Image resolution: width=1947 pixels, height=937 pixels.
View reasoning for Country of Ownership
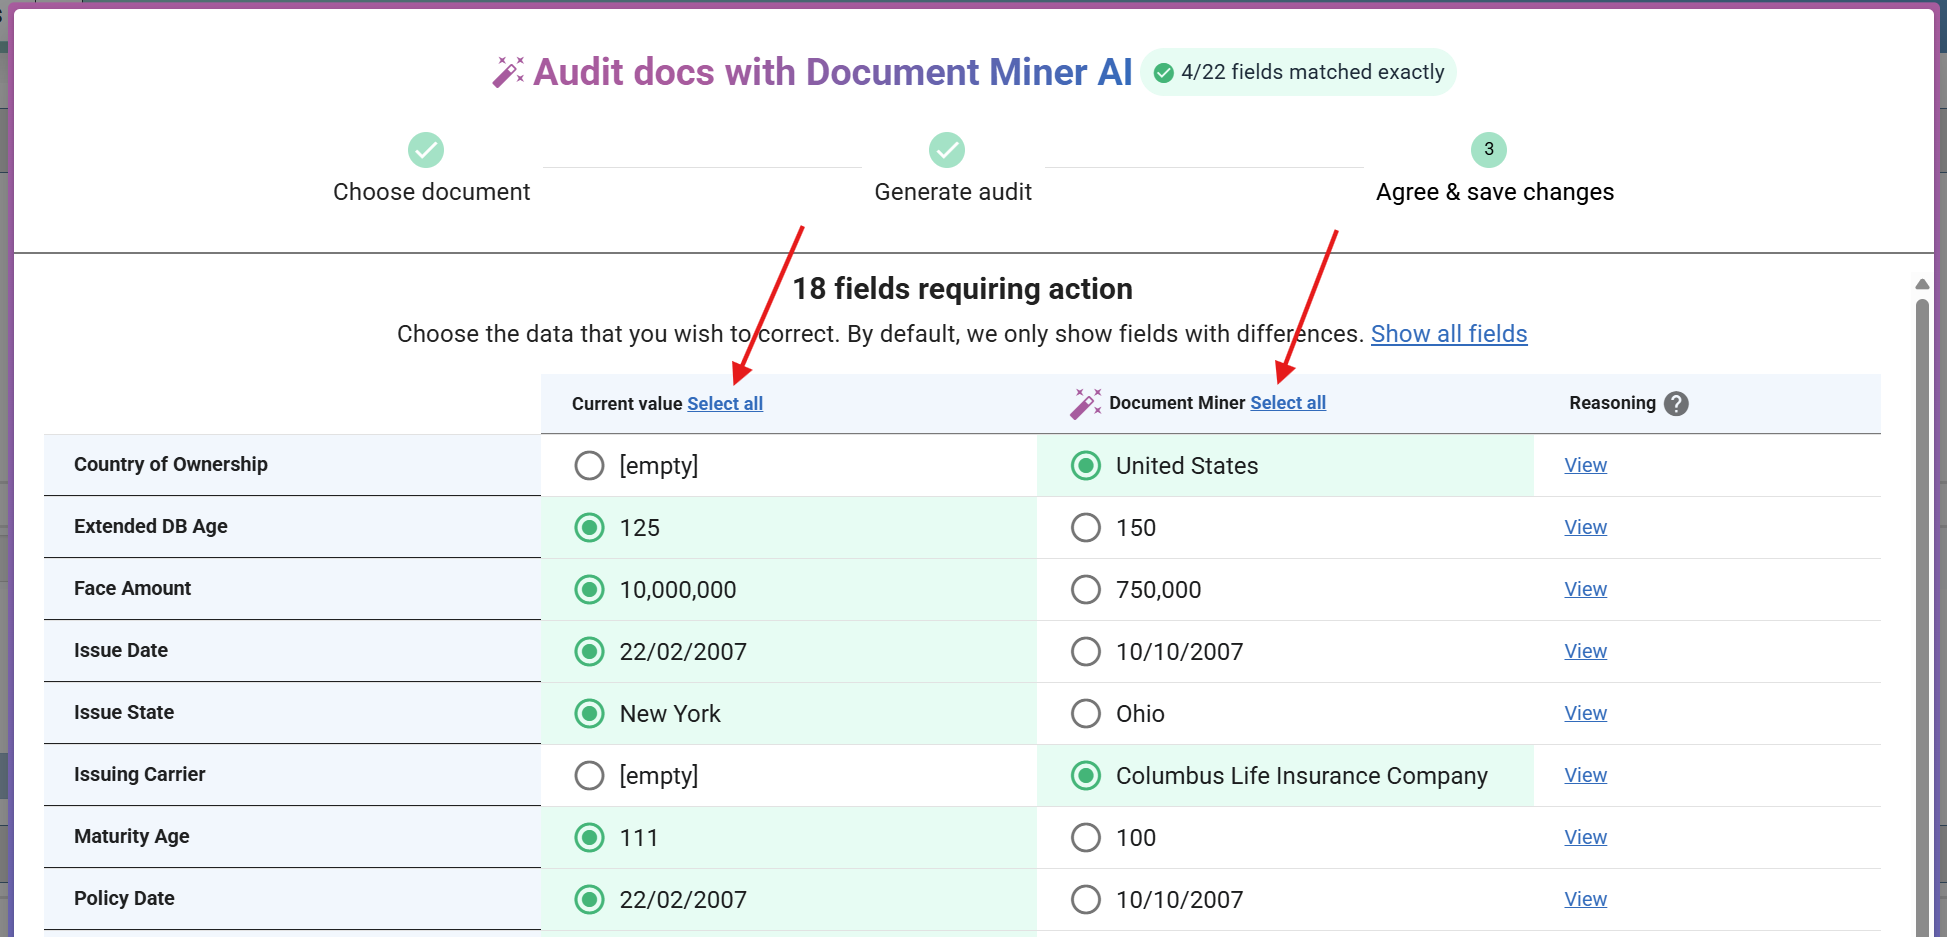[1585, 466]
